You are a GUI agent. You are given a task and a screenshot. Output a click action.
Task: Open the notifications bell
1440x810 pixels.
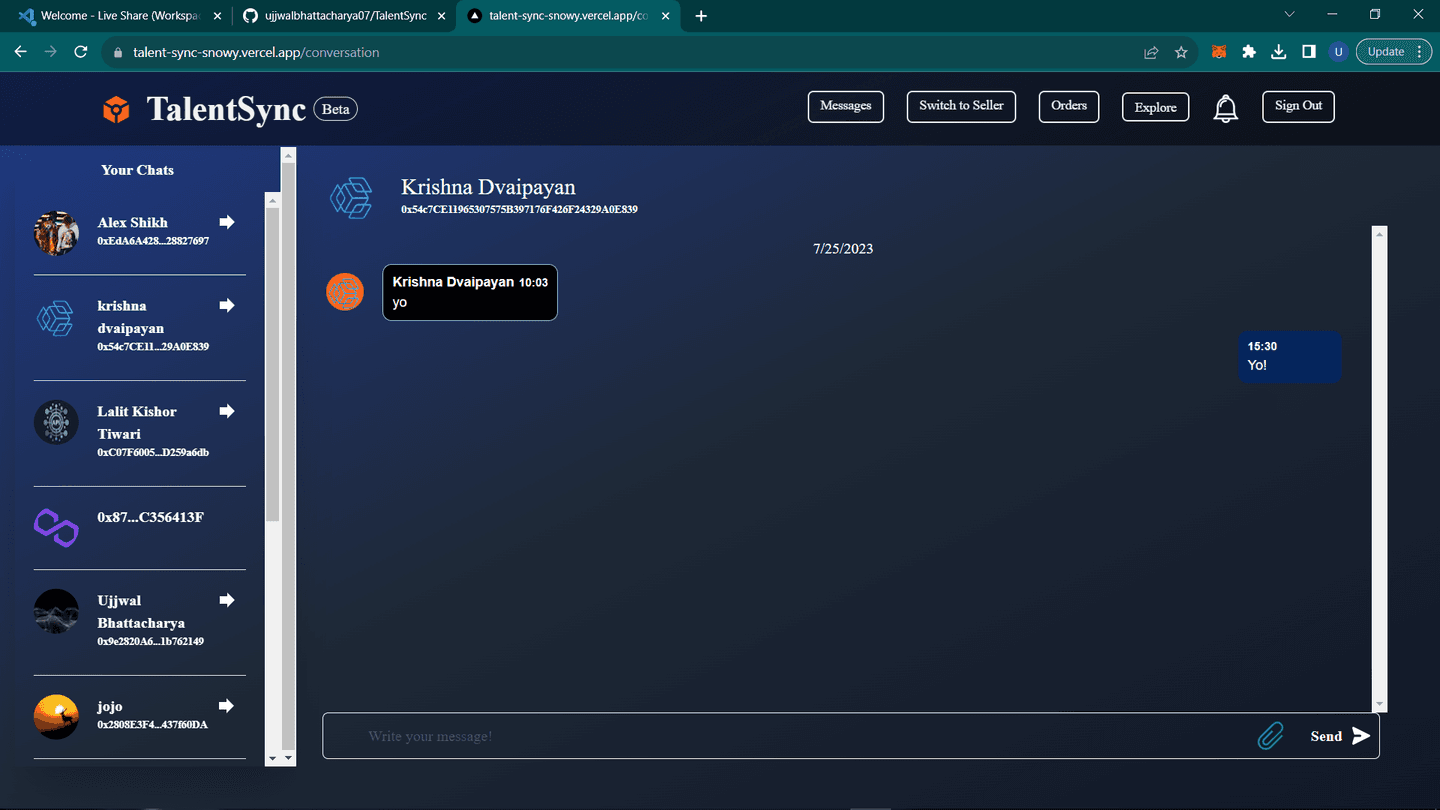(1225, 108)
